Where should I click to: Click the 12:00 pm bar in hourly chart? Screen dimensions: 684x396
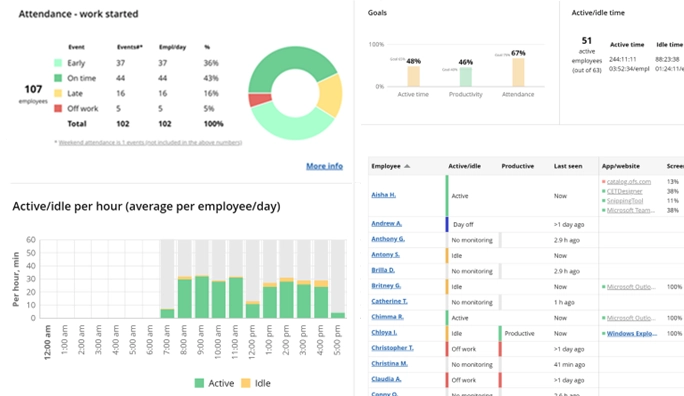[x=253, y=309]
